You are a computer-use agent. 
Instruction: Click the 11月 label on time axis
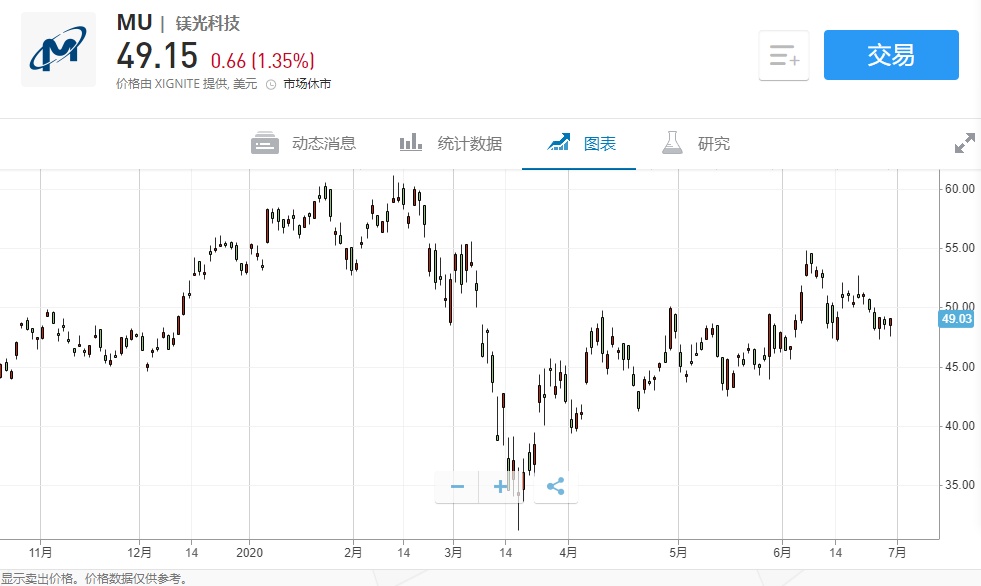(x=41, y=552)
